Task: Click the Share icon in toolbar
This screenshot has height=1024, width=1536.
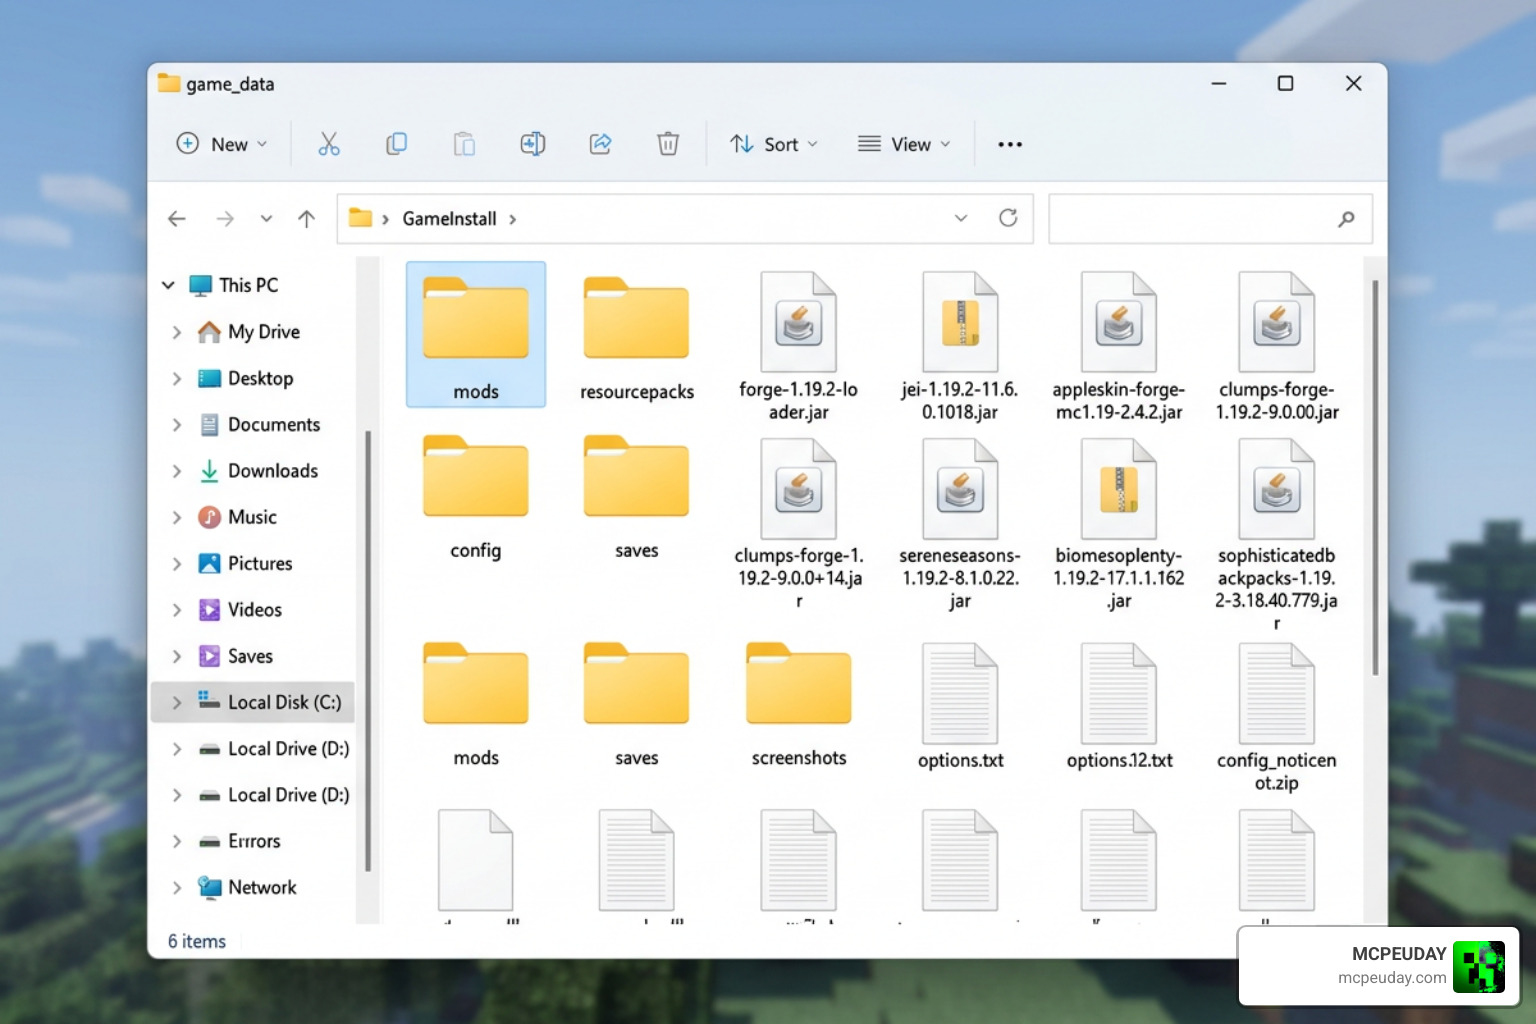Action: click(600, 144)
